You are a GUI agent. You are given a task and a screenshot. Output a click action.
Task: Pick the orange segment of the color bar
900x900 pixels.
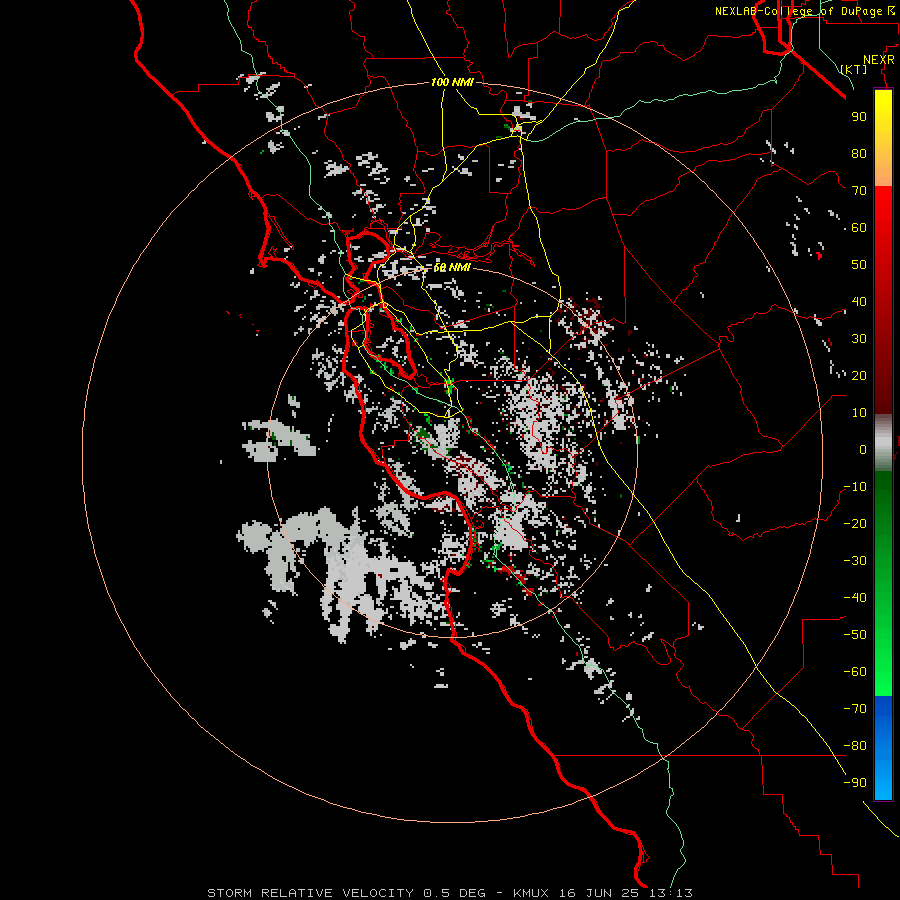click(x=883, y=167)
